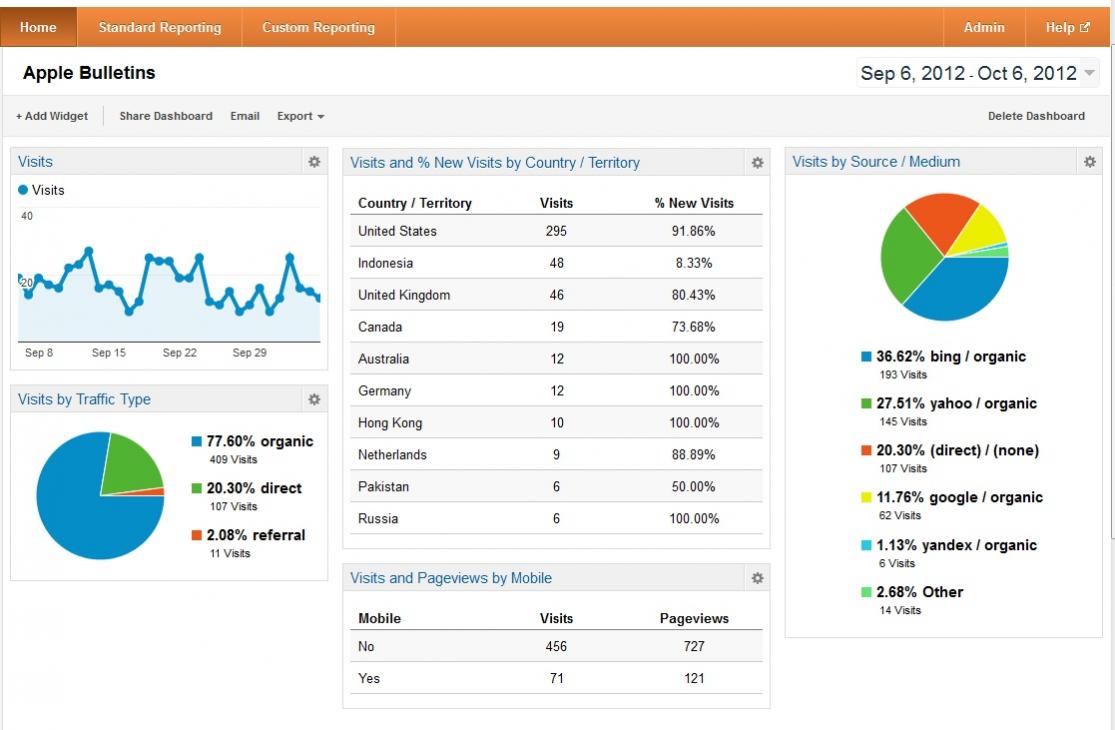Go to the Home tab
1115x730 pixels.
[x=38, y=27]
